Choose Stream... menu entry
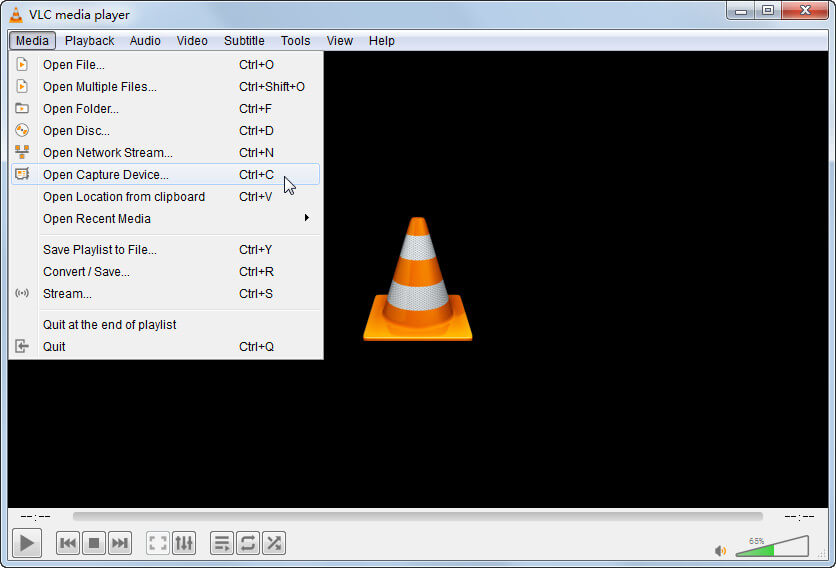The height and width of the screenshot is (568, 836). (x=165, y=293)
